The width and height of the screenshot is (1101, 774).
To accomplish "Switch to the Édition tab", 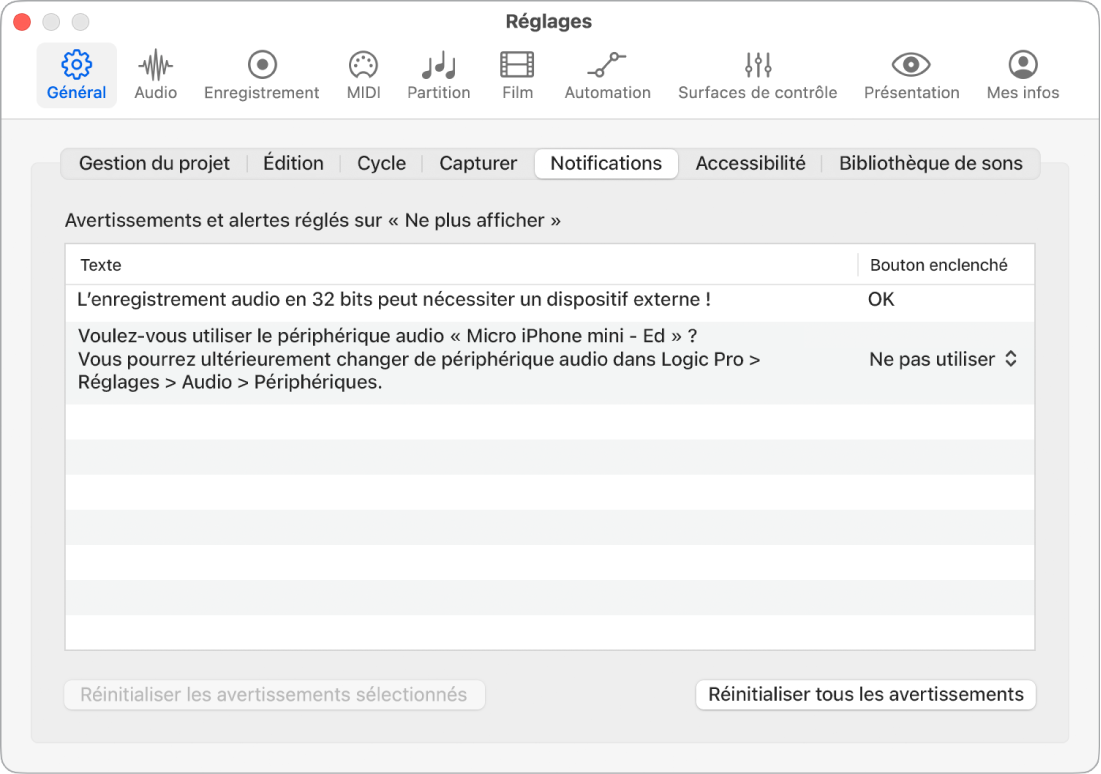I will [293, 163].
